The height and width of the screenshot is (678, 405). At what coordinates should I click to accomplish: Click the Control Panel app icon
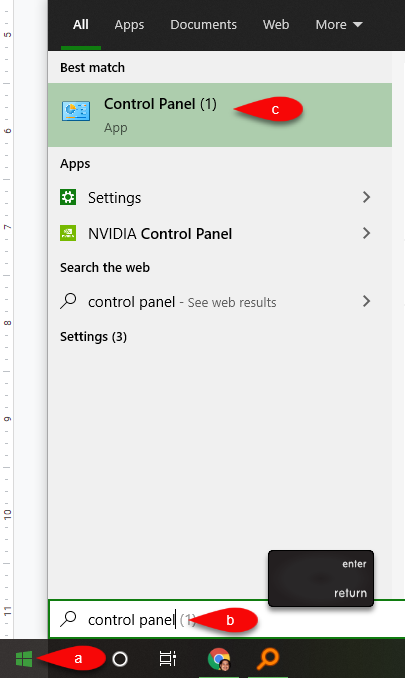tap(76, 111)
